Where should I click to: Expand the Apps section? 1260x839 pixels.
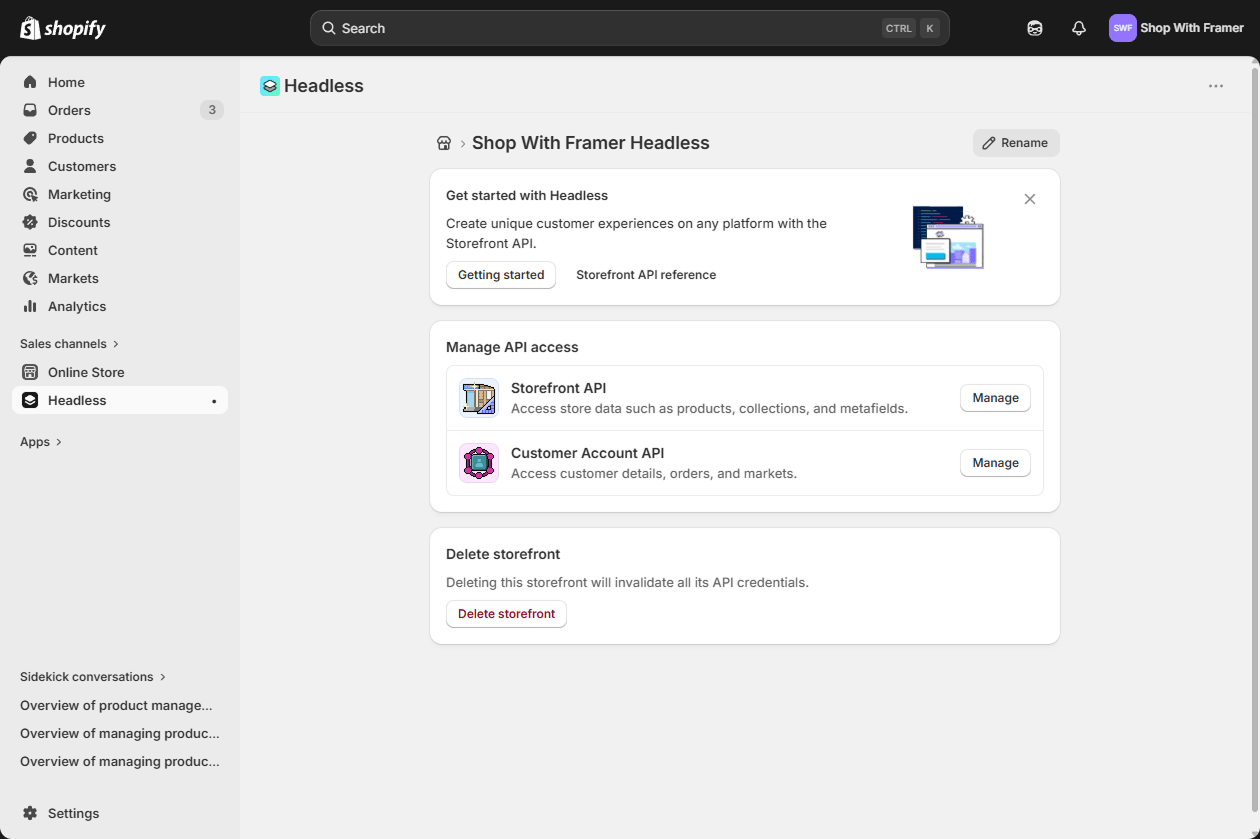point(41,442)
